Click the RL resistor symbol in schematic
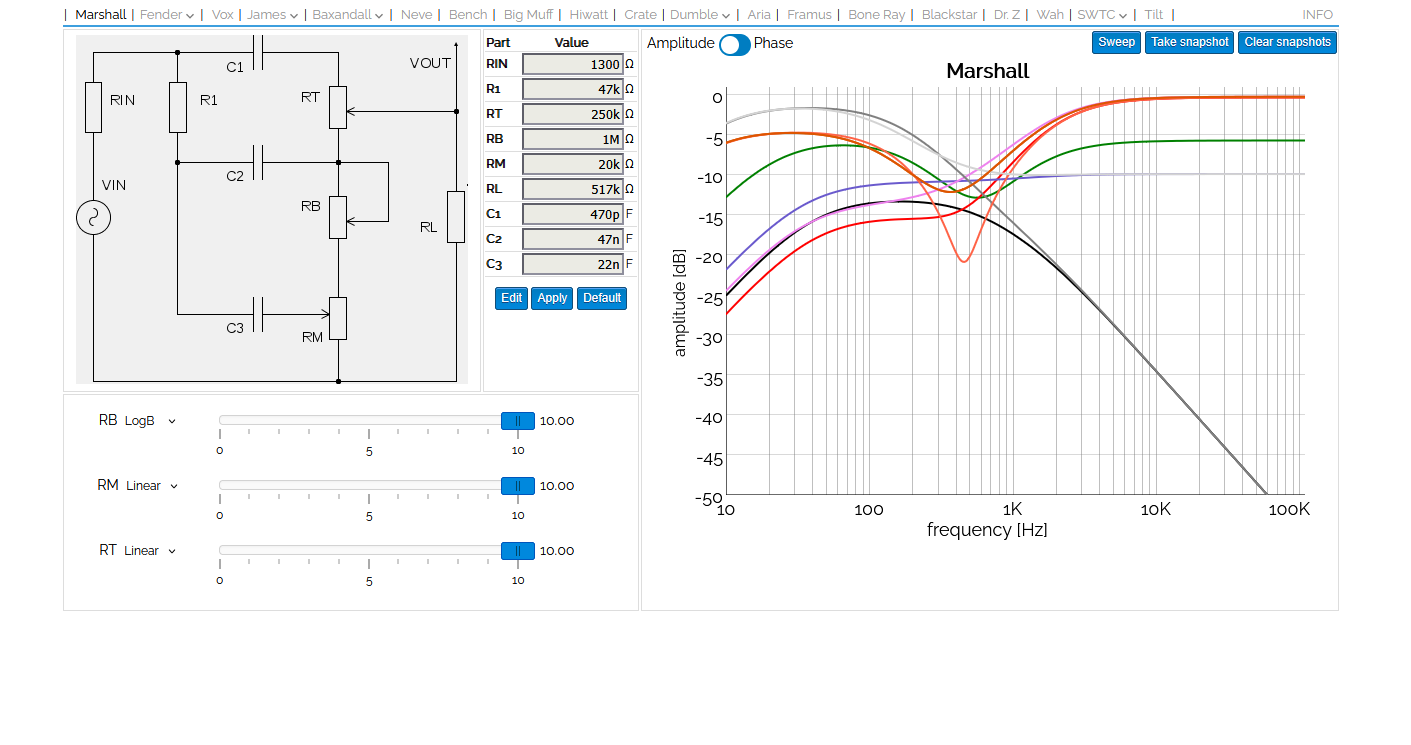 click(x=456, y=216)
